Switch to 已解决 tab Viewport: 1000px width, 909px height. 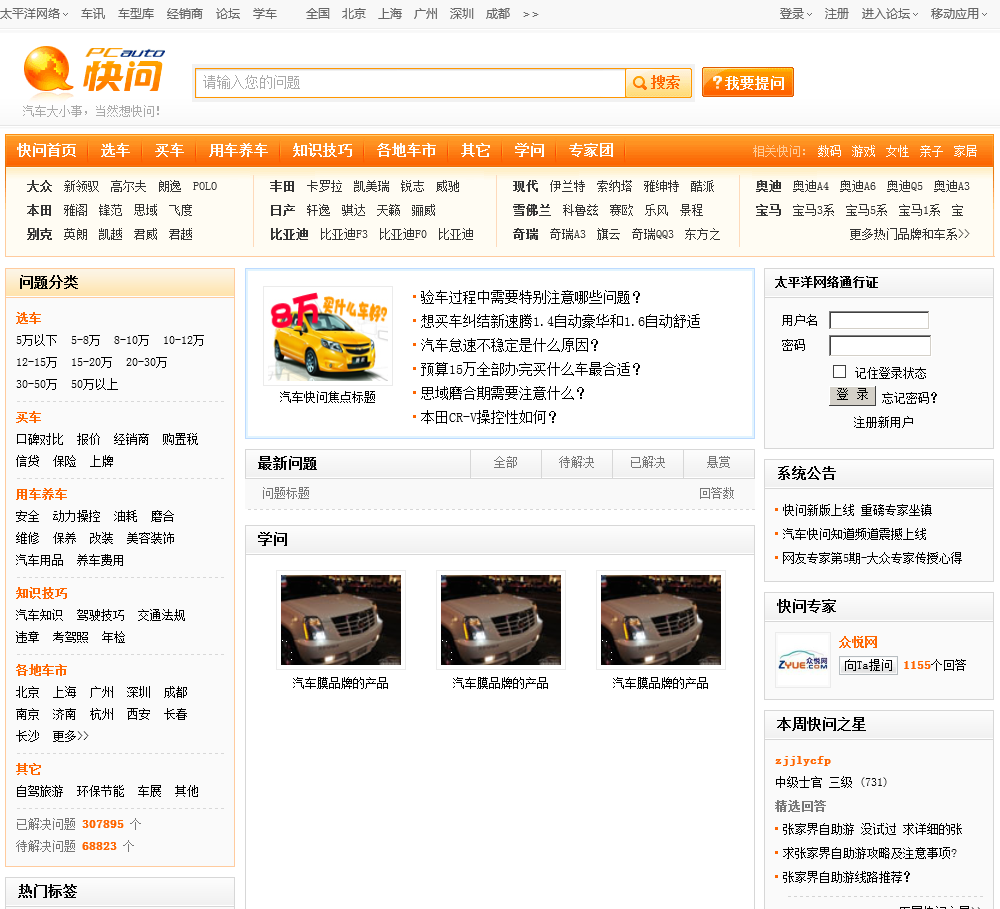[647, 462]
